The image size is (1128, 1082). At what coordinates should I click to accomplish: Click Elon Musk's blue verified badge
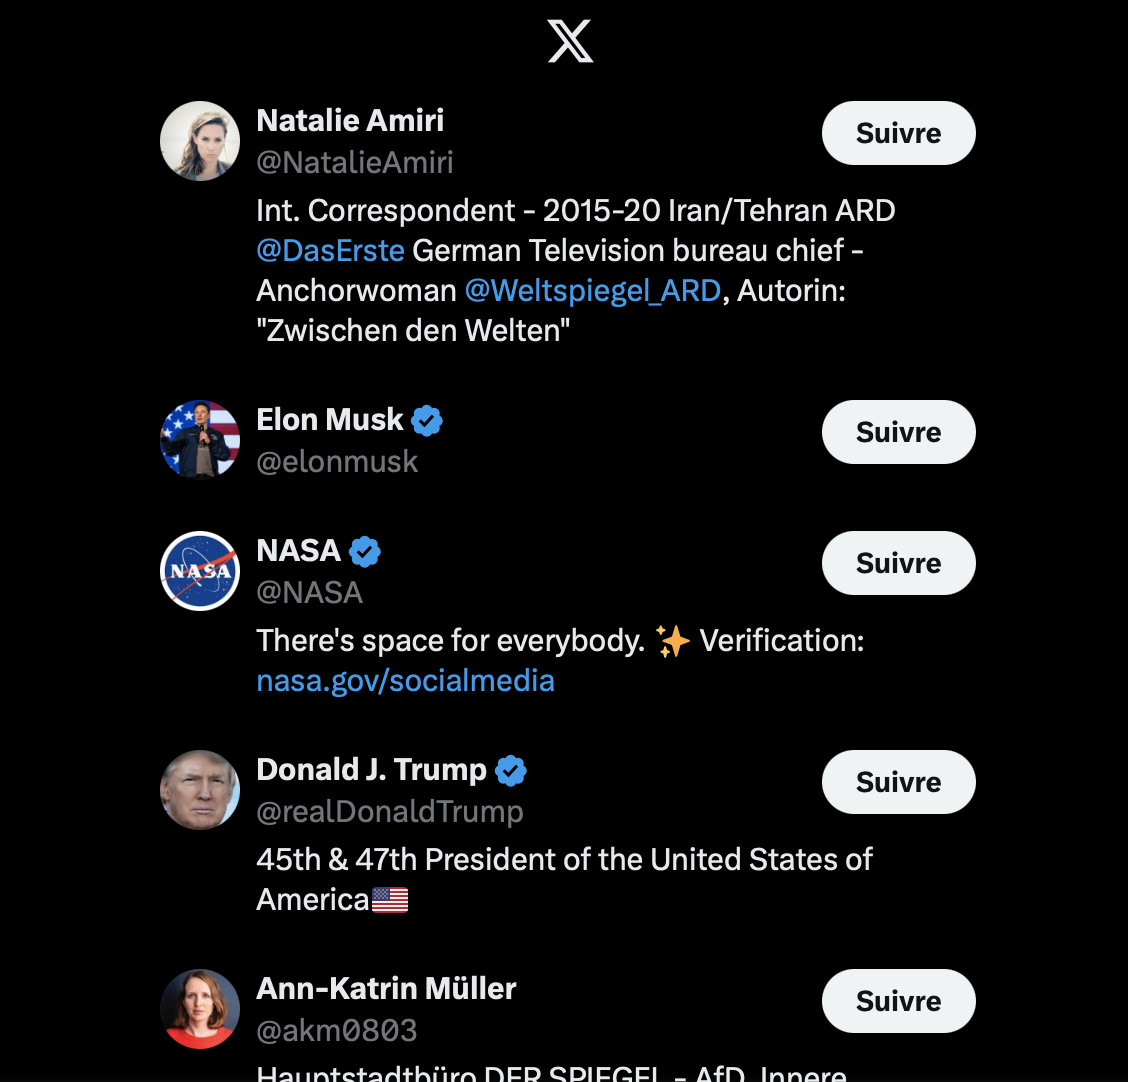427,421
